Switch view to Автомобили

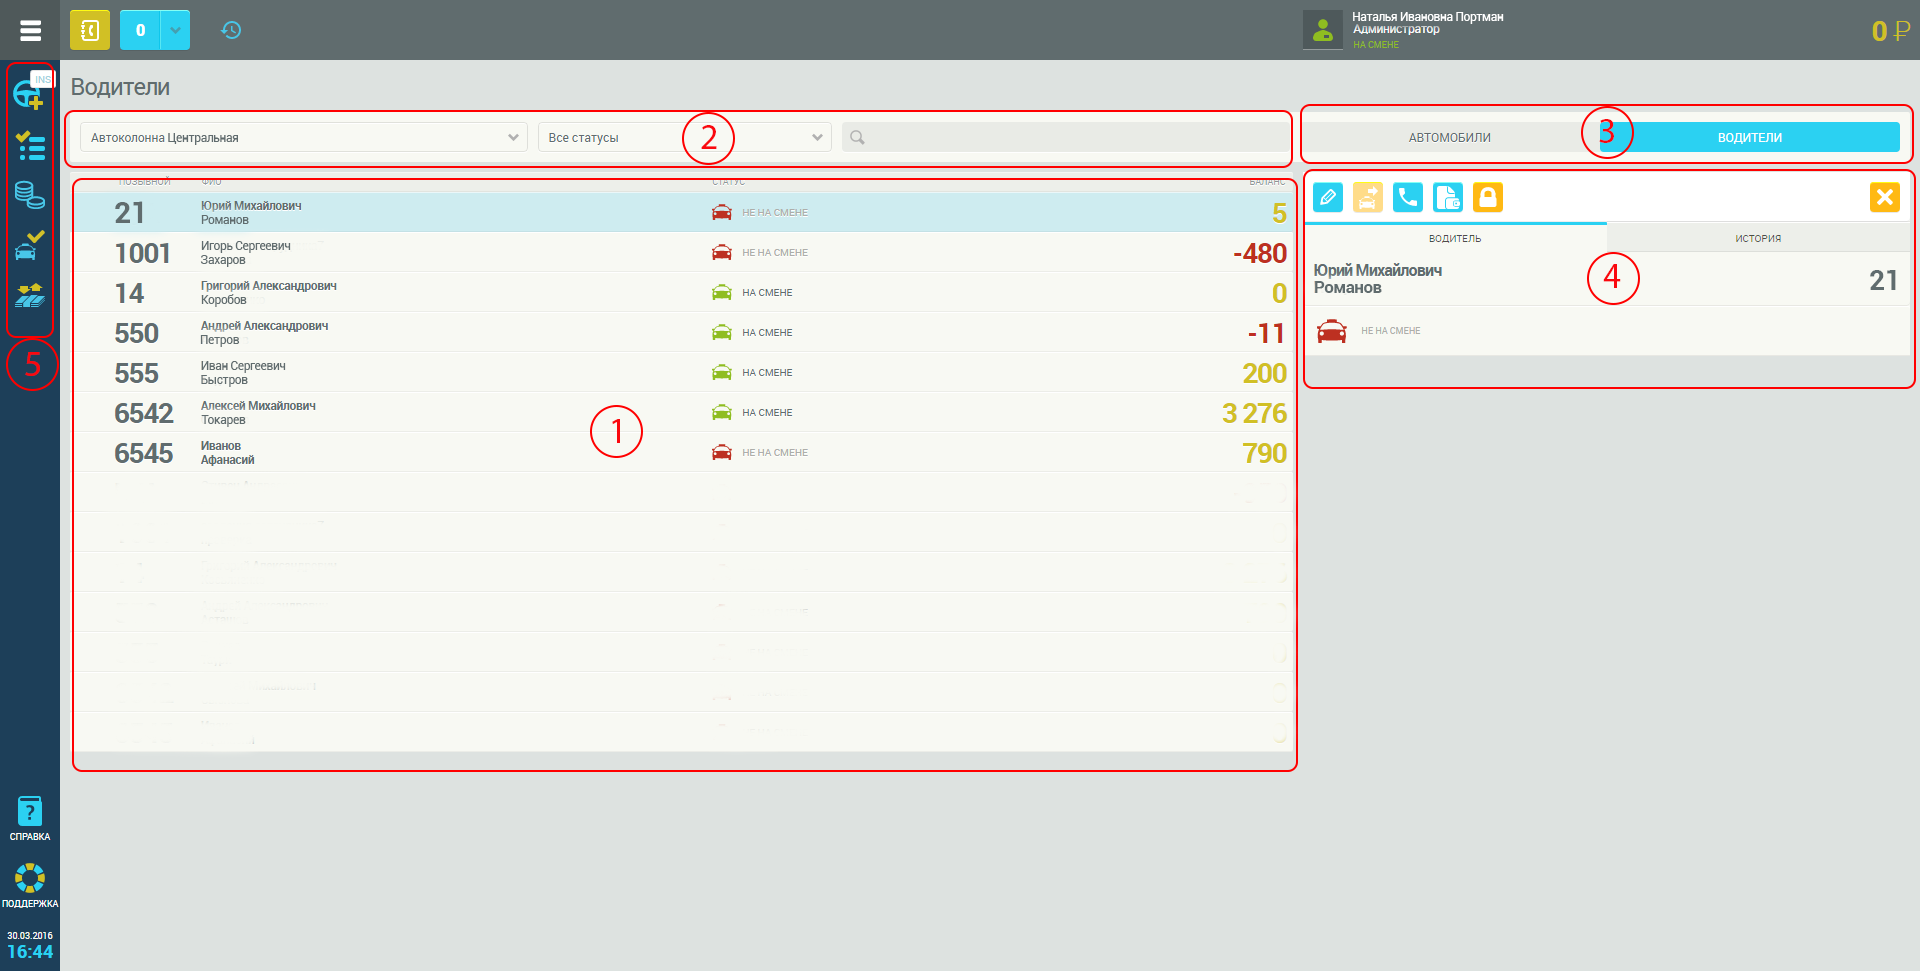[x=1449, y=138]
